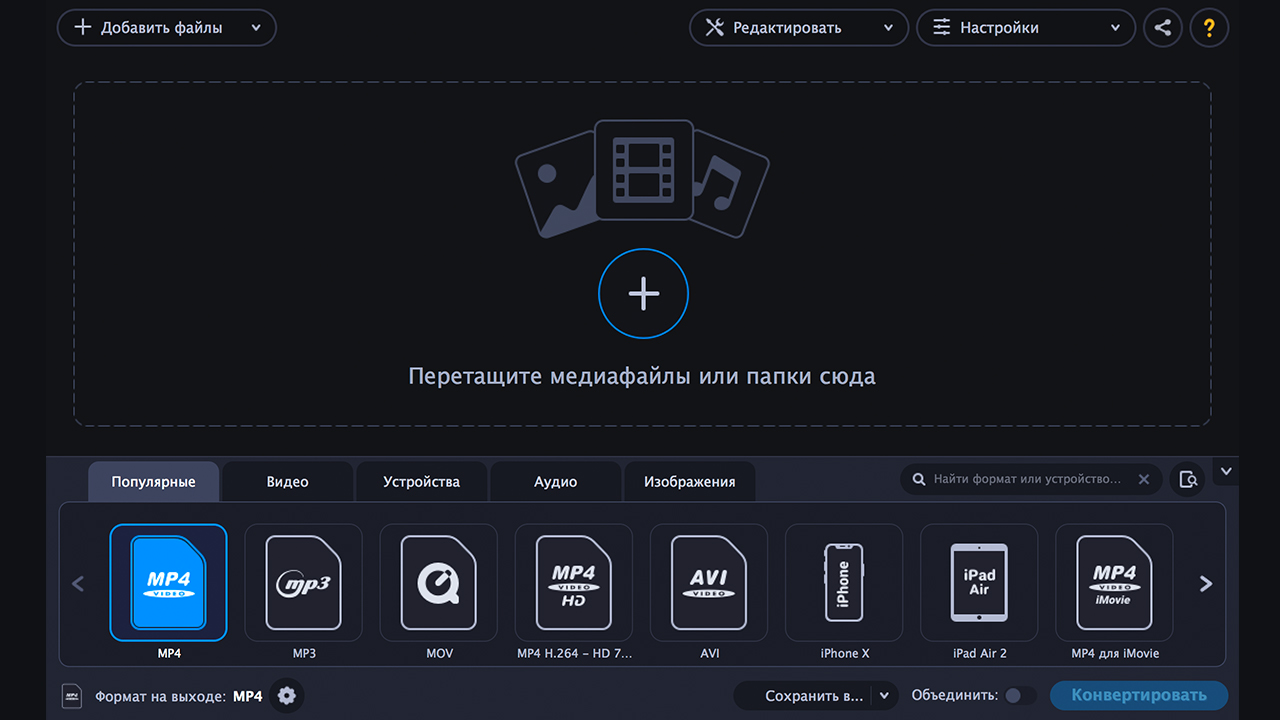
Task: Select the MP4 H.264 HD preset
Action: 573,583
